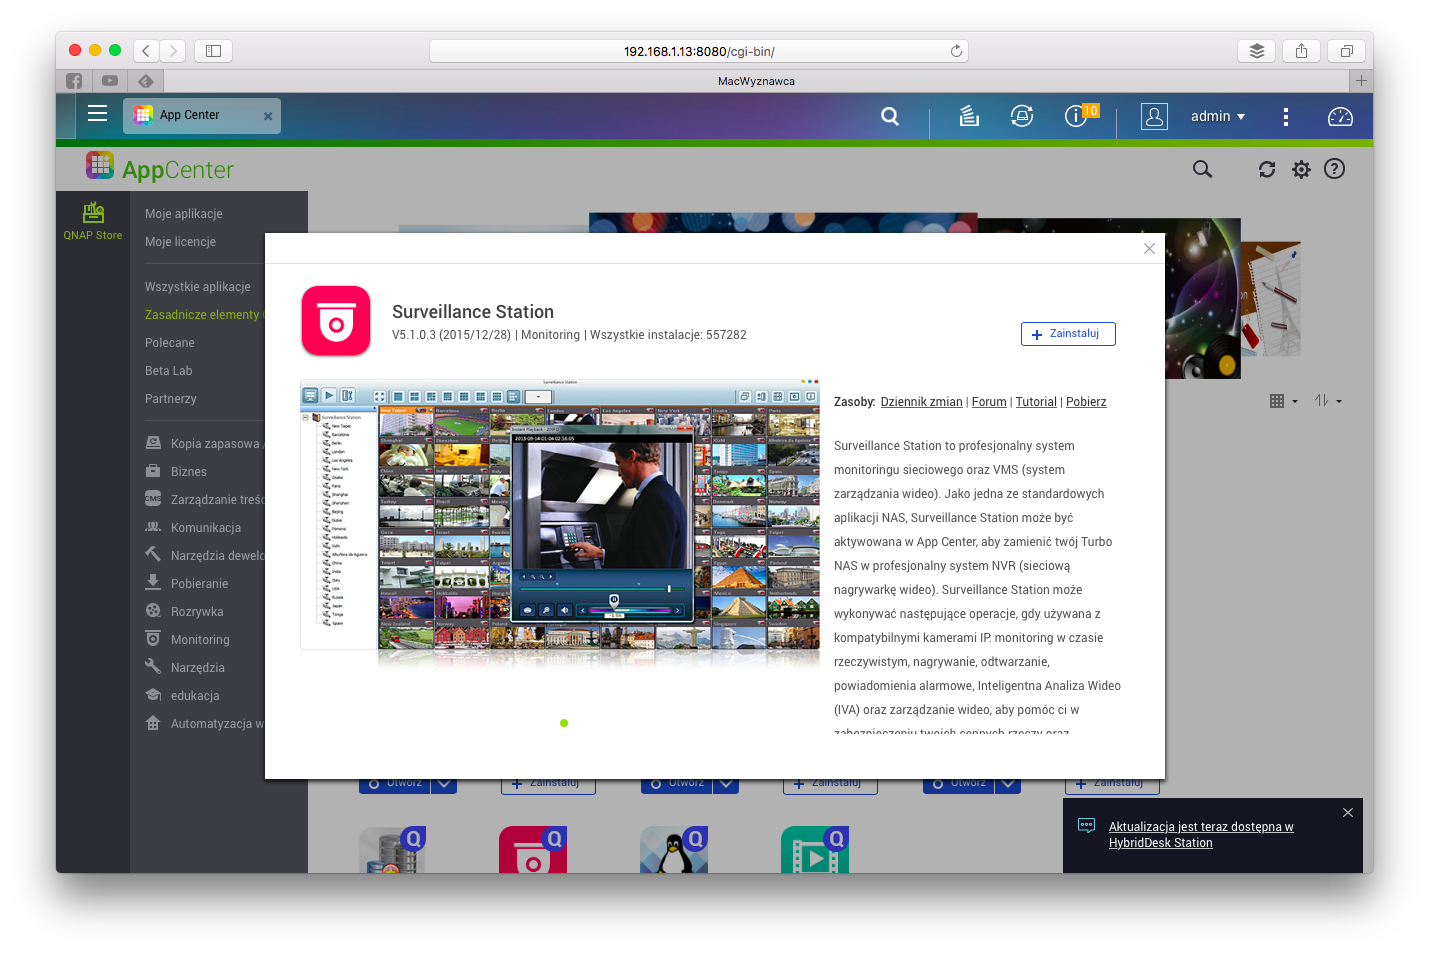Screen dimensions: 1429x953
Task: Select the Pobieranie category
Action: [187, 583]
